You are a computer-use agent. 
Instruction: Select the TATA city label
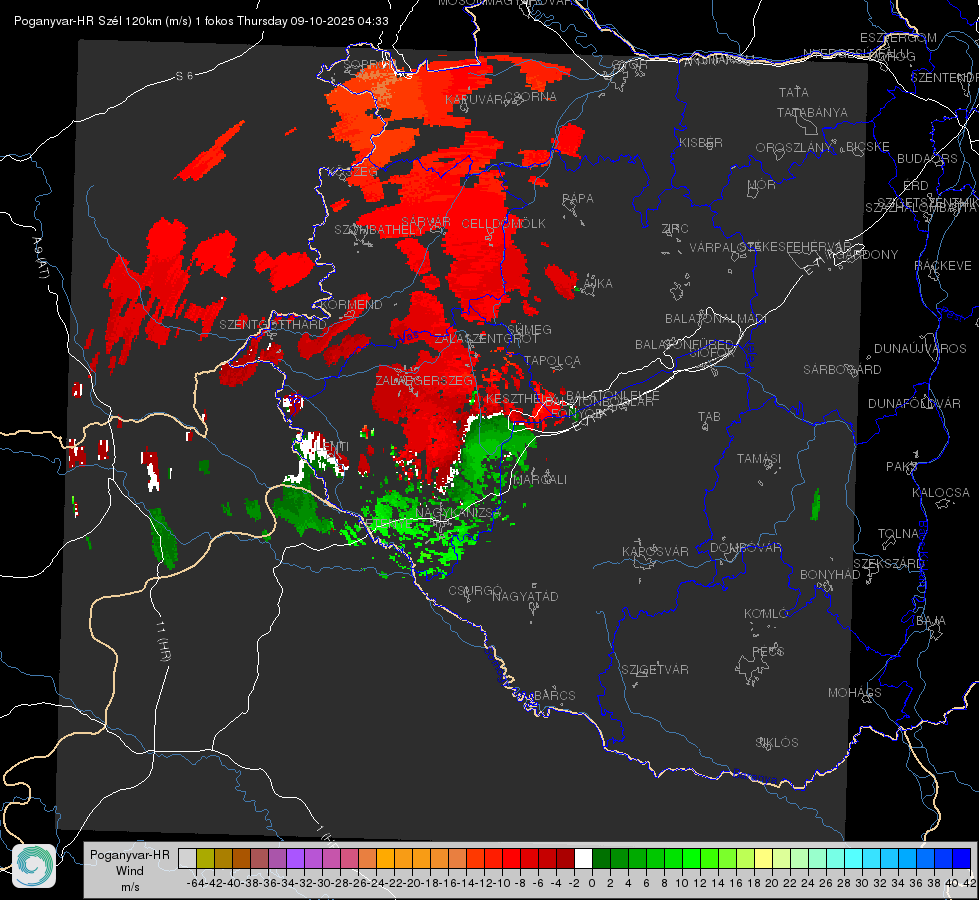pyautogui.click(x=794, y=92)
